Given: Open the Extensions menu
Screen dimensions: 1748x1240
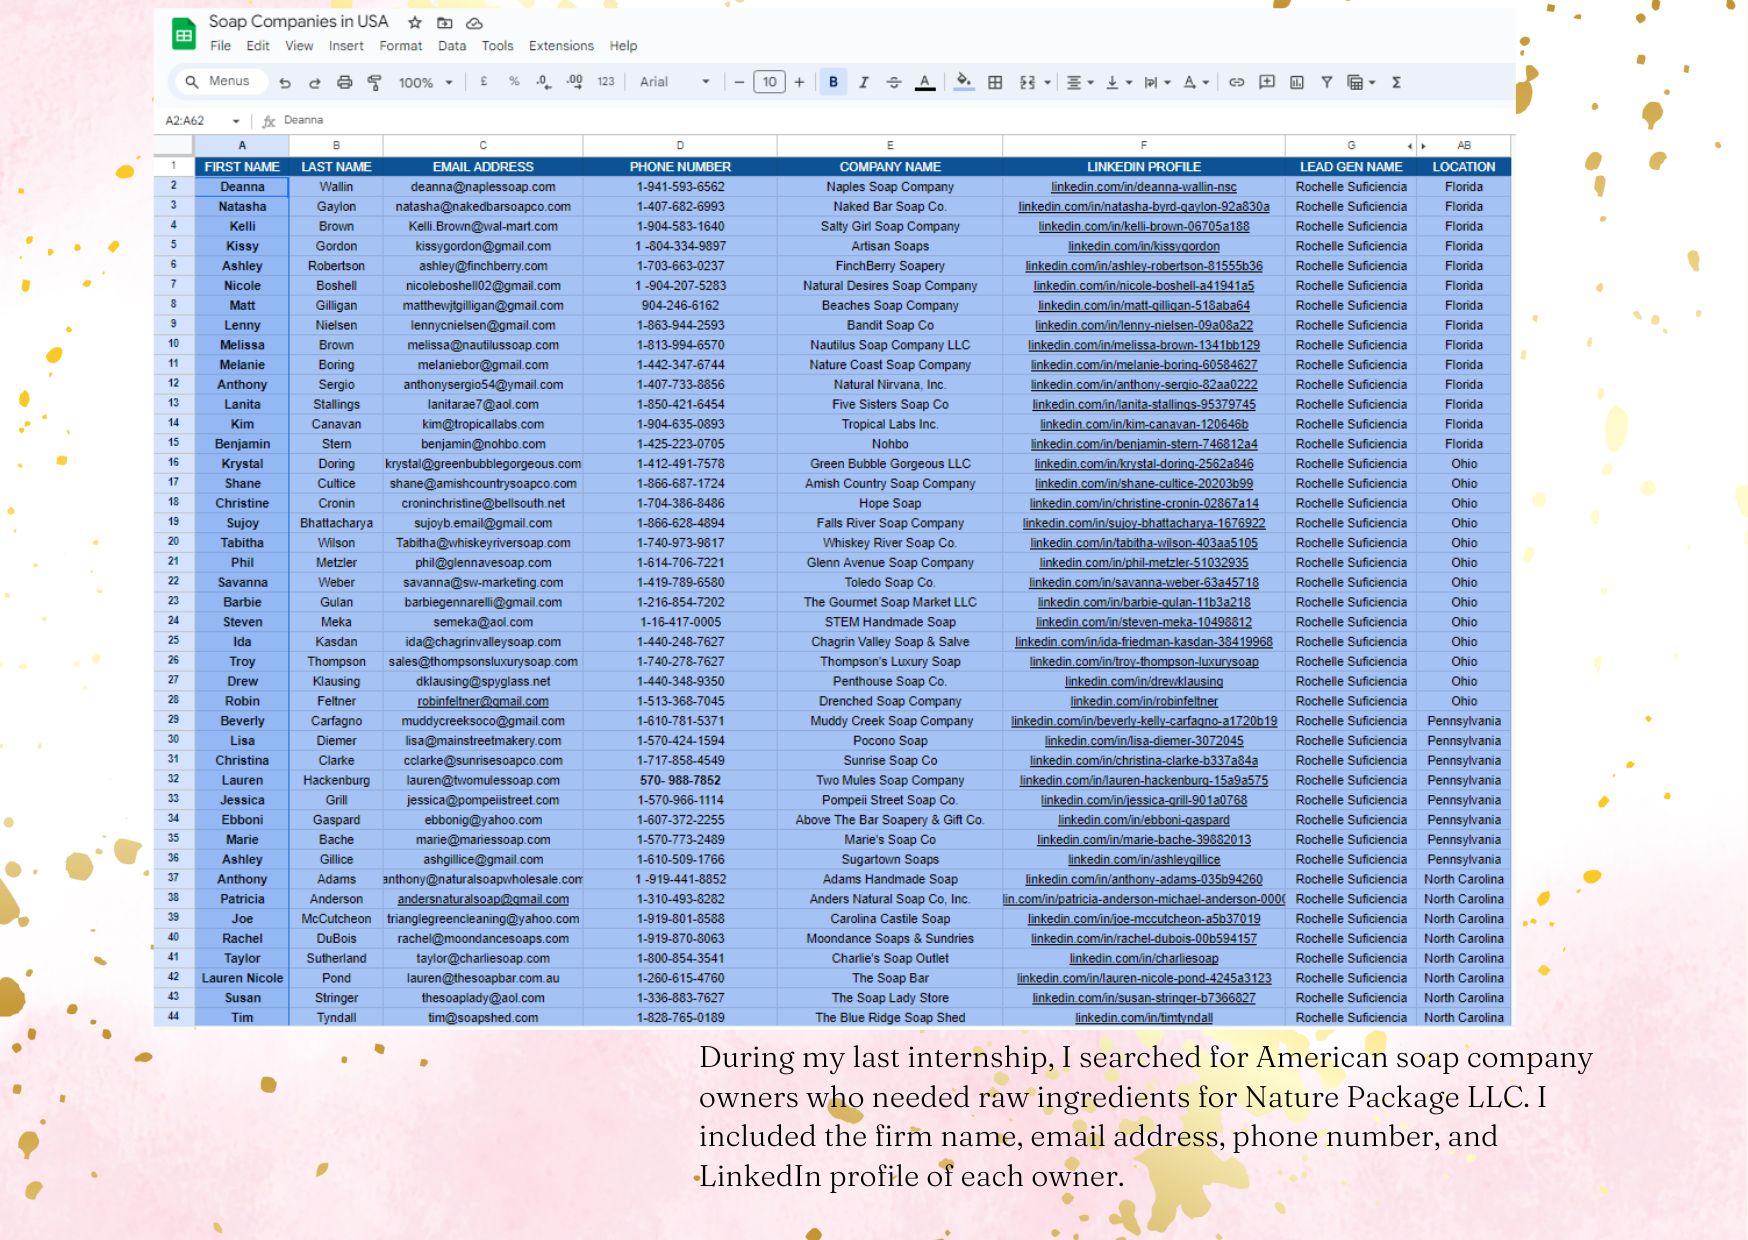Looking at the screenshot, I should (x=561, y=46).
